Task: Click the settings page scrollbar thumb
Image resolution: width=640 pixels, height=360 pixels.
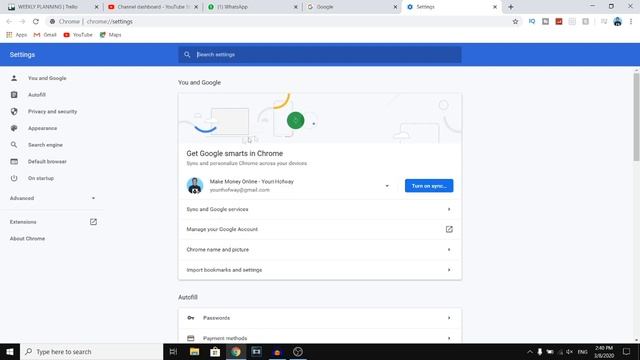Action: [x=636, y=117]
